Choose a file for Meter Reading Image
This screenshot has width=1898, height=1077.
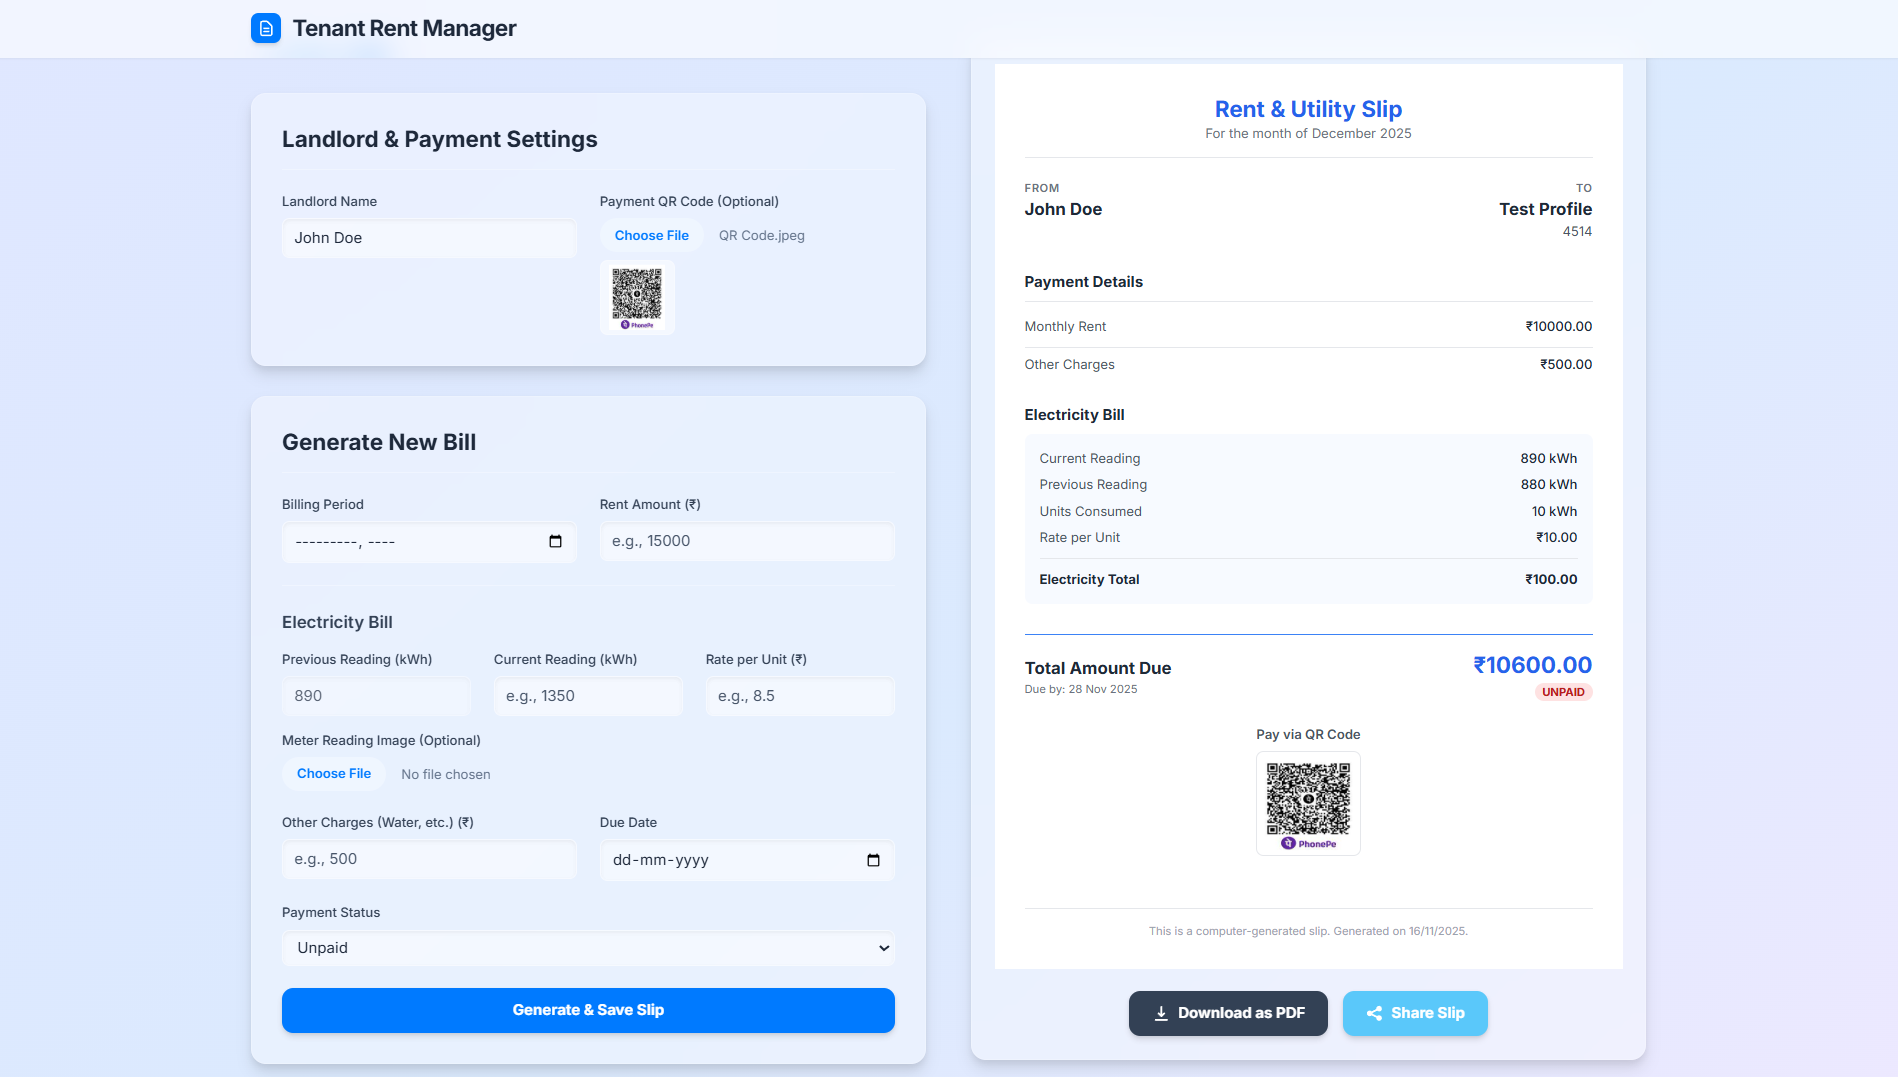[333, 773]
